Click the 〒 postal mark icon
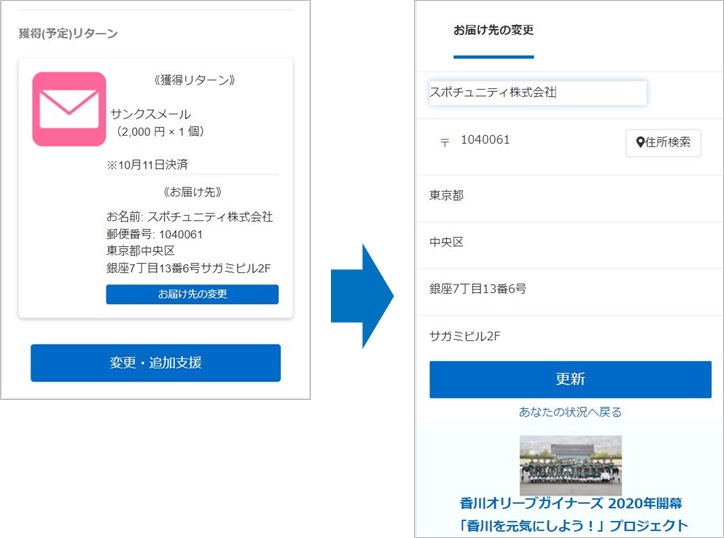The image size is (724, 538). coord(445,143)
